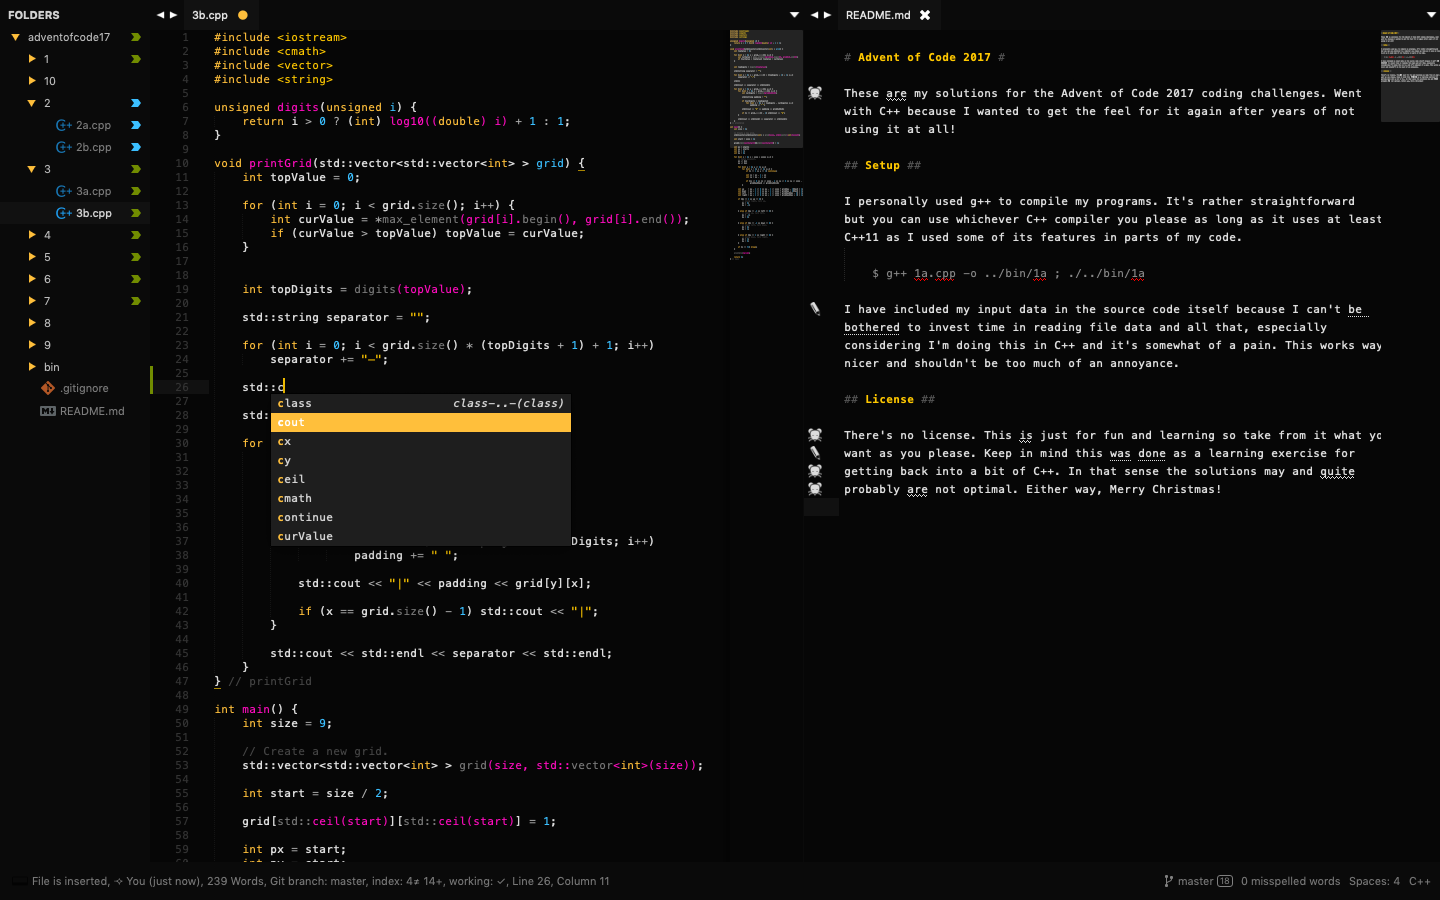Viewport: 1440px width, 900px height.
Task: Click '0 misspelled words' in status bar
Action: tap(1290, 881)
